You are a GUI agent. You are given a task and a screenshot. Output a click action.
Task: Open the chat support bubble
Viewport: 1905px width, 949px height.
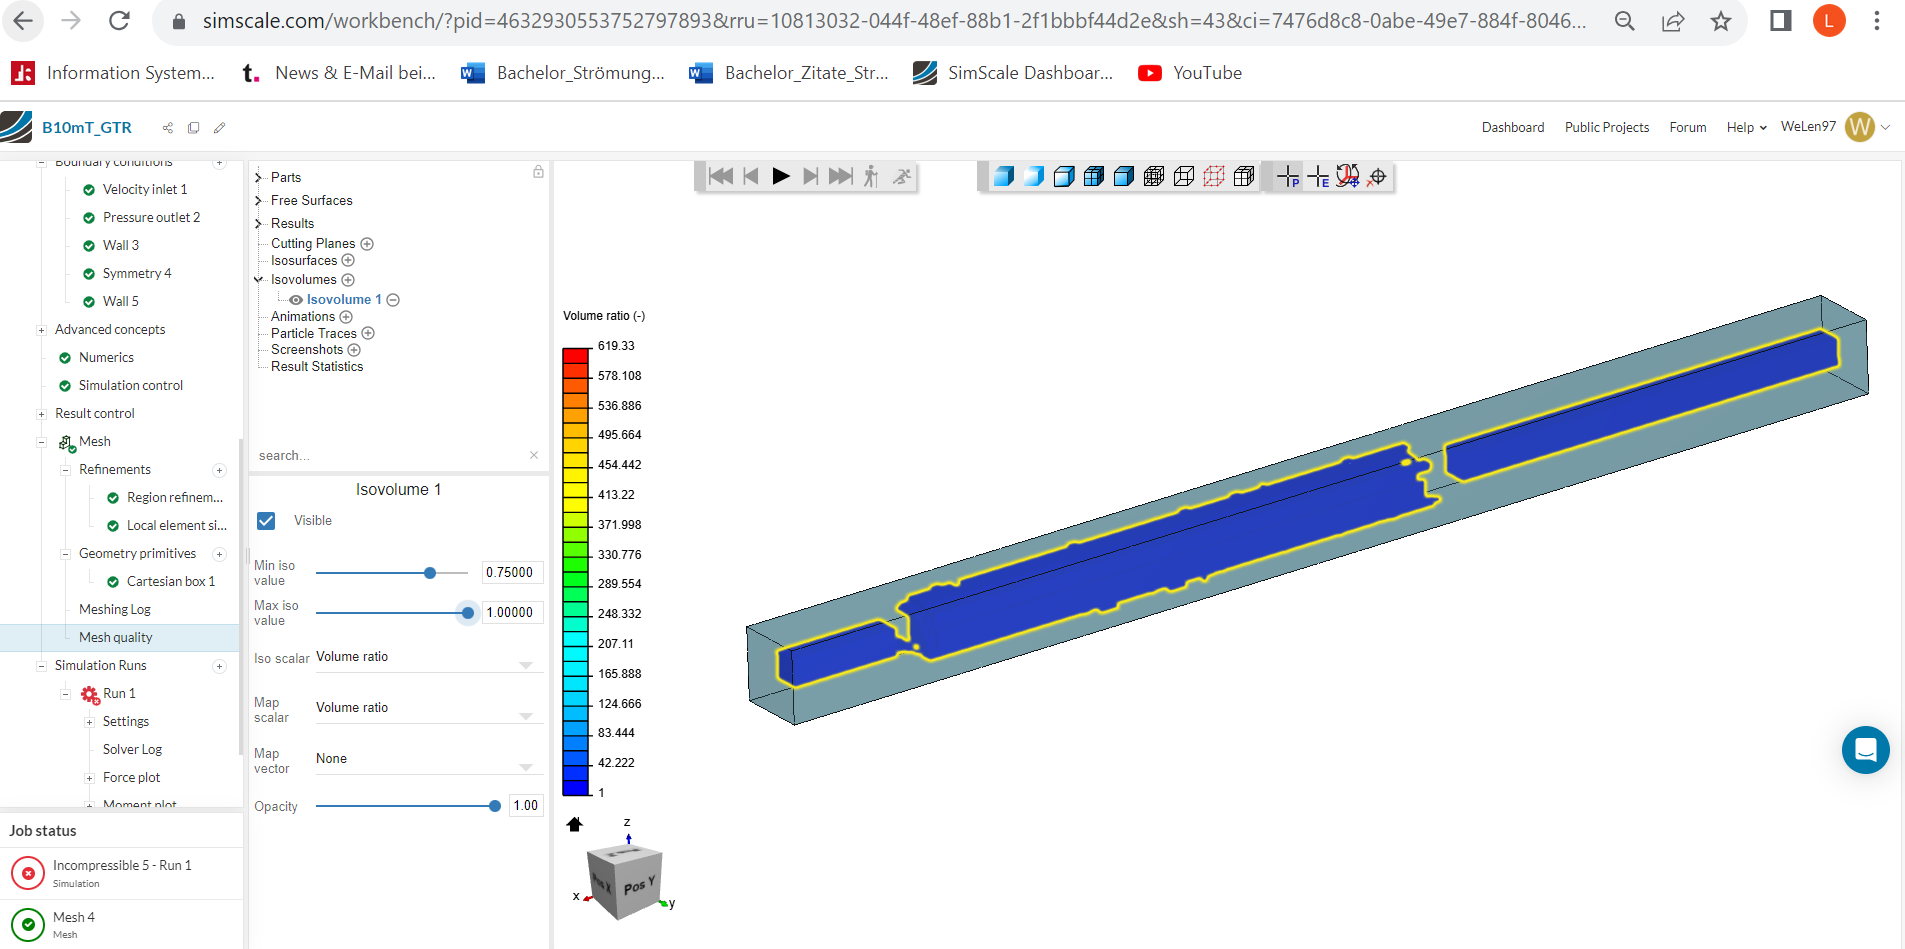1865,750
